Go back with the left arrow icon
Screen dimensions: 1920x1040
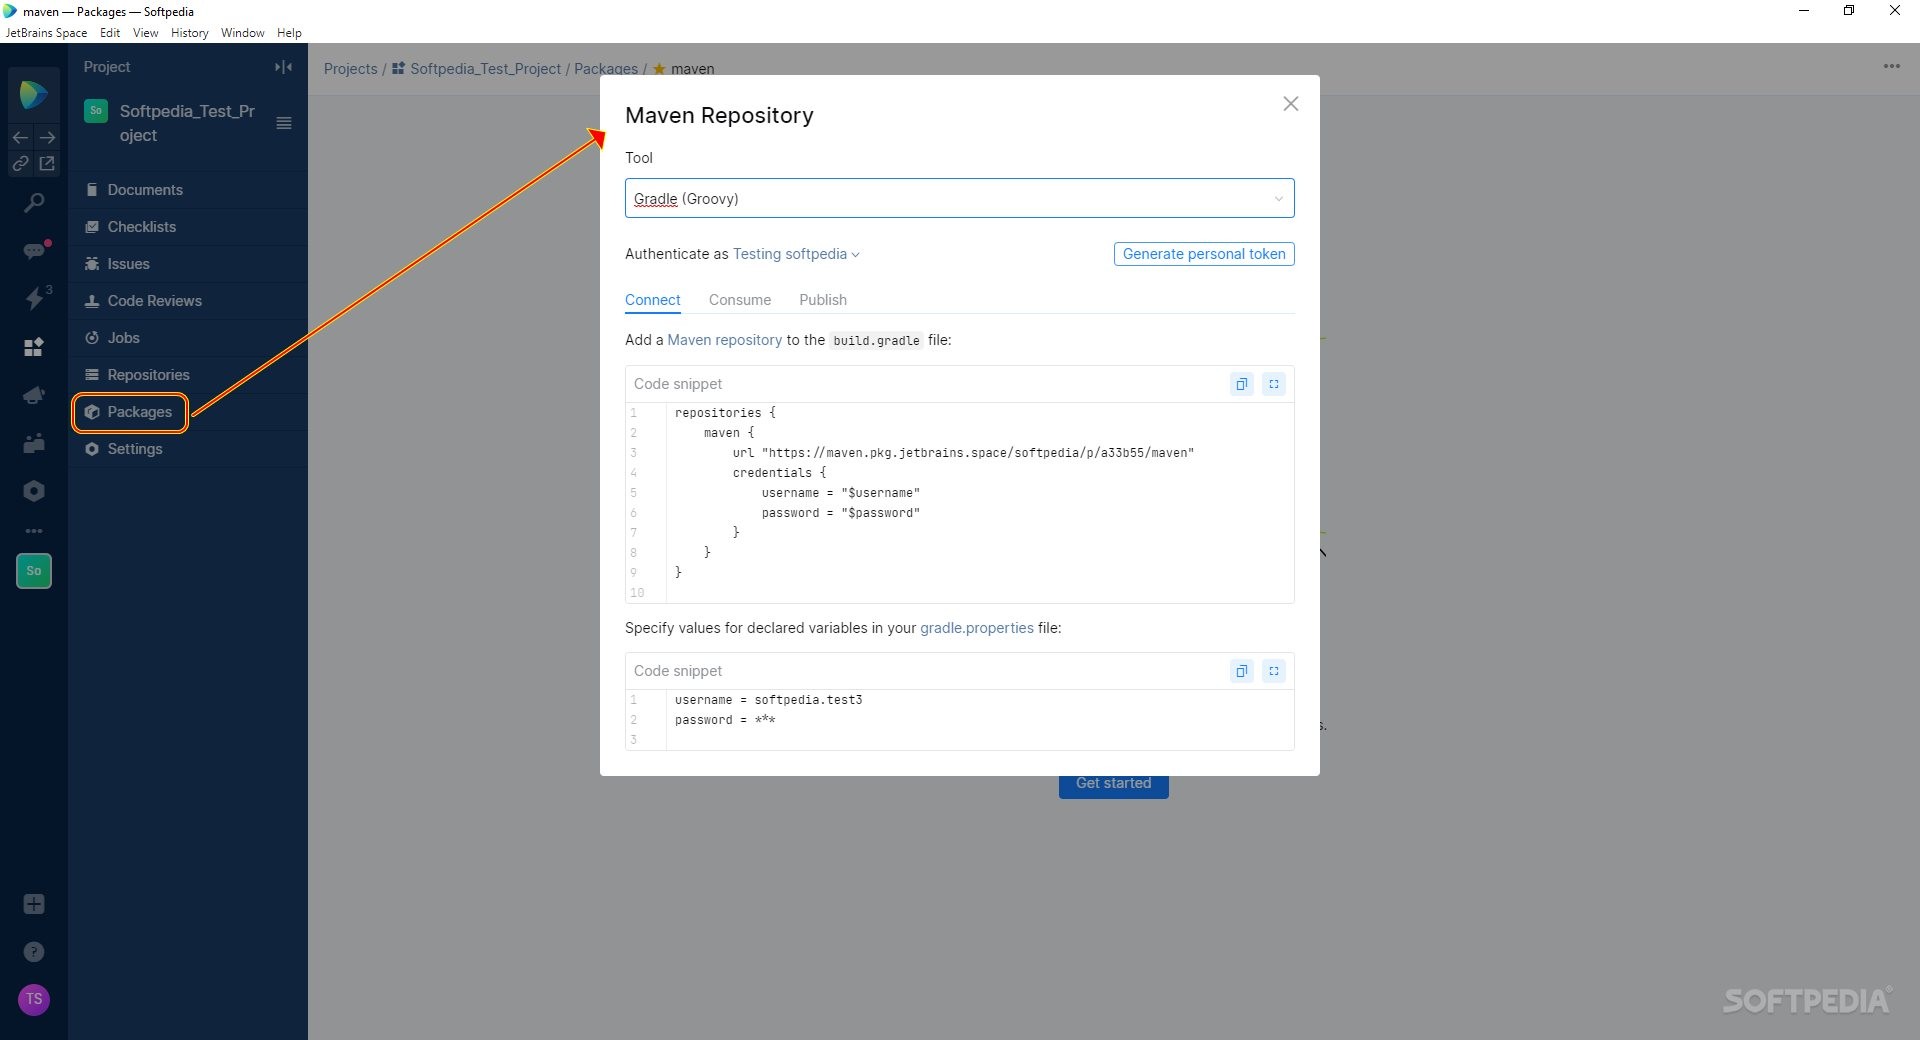(x=21, y=137)
